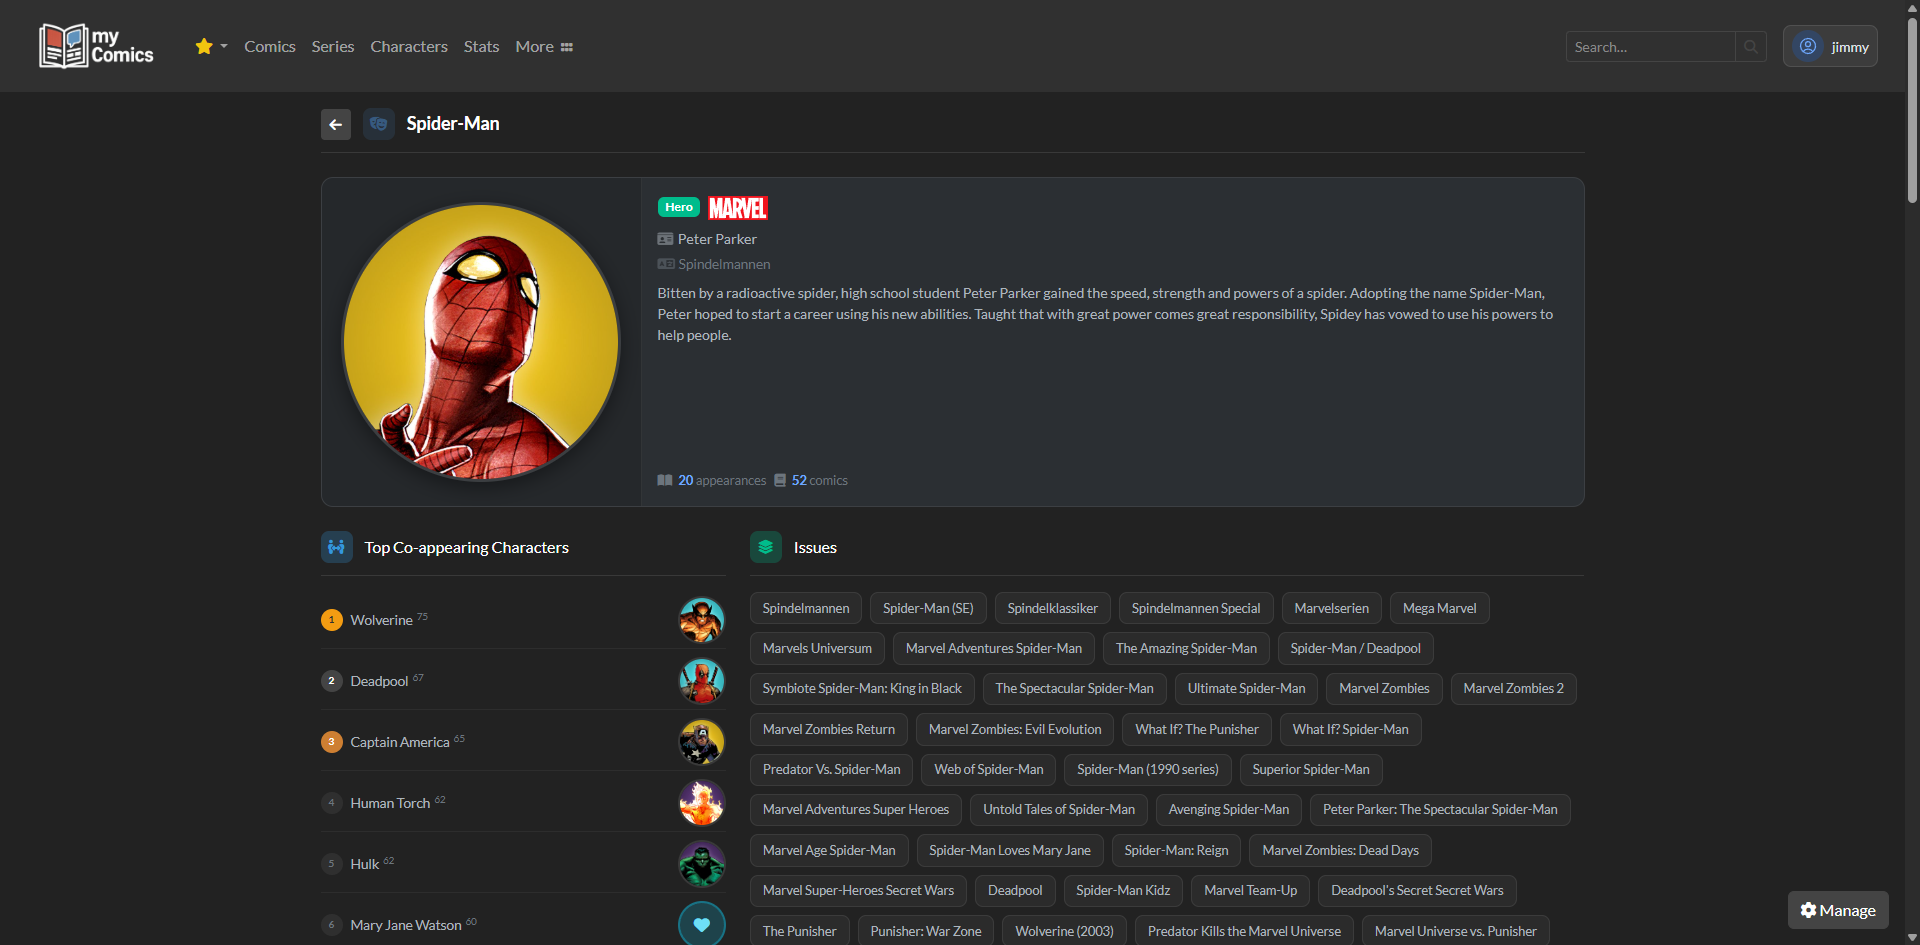Click the character mask icon beside Spider-Man
This screenshot has width=1920, height=945.
point(379,124)
